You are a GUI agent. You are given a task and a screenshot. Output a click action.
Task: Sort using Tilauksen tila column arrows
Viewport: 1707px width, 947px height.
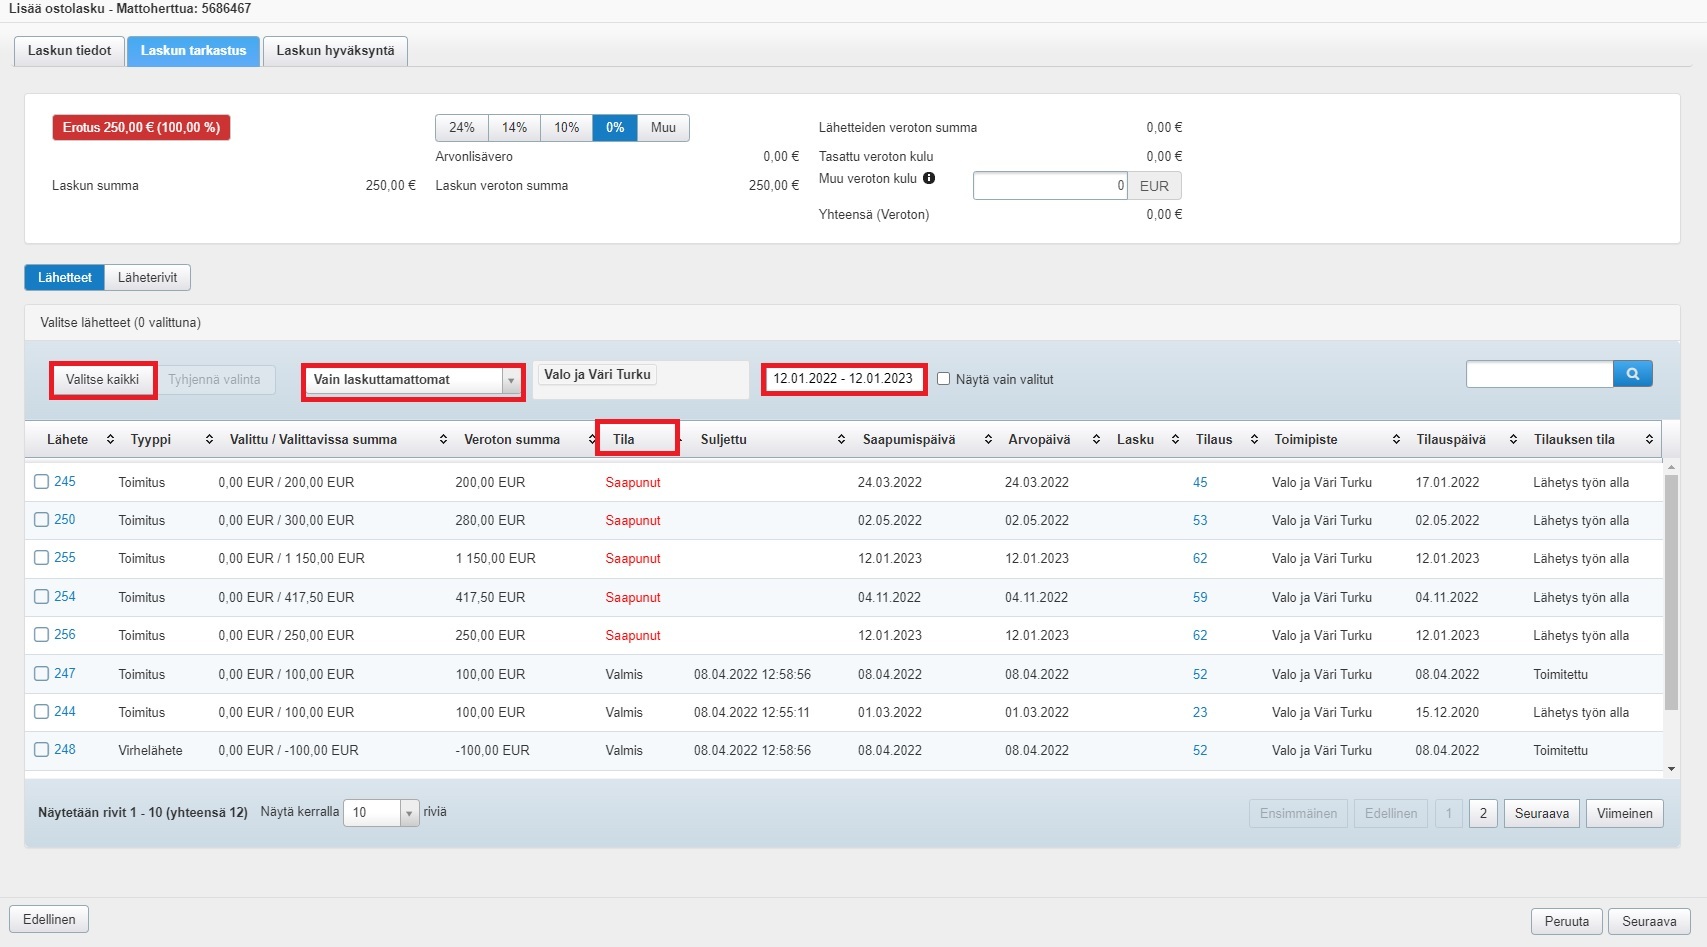pos(1649,440)
